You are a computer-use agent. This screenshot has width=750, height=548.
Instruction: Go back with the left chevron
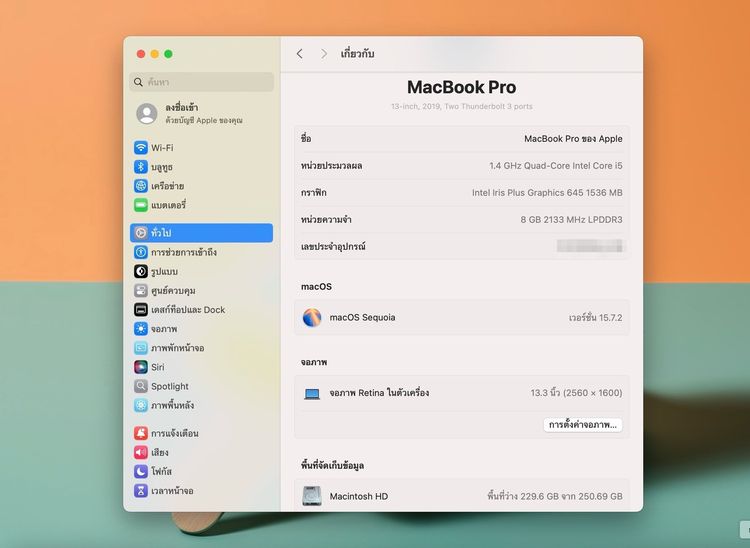click(299, 54)
